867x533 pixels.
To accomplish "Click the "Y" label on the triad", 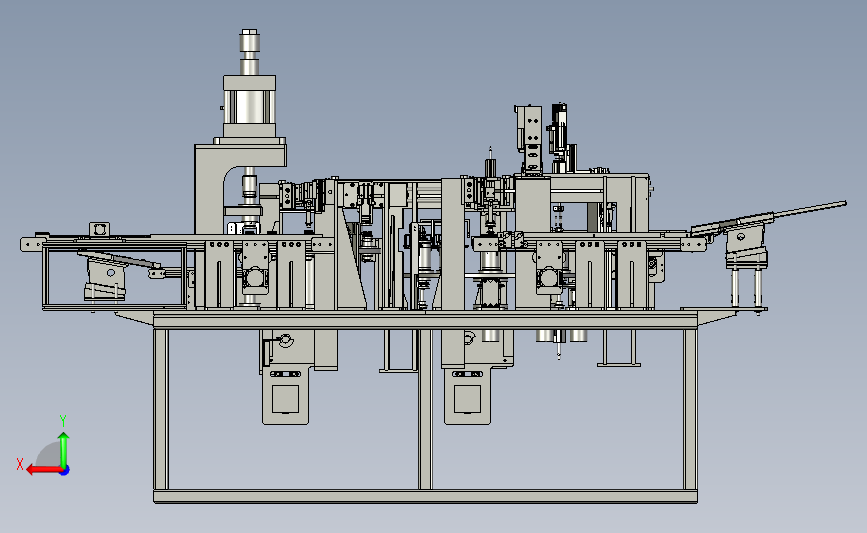I will pos(63,421).
